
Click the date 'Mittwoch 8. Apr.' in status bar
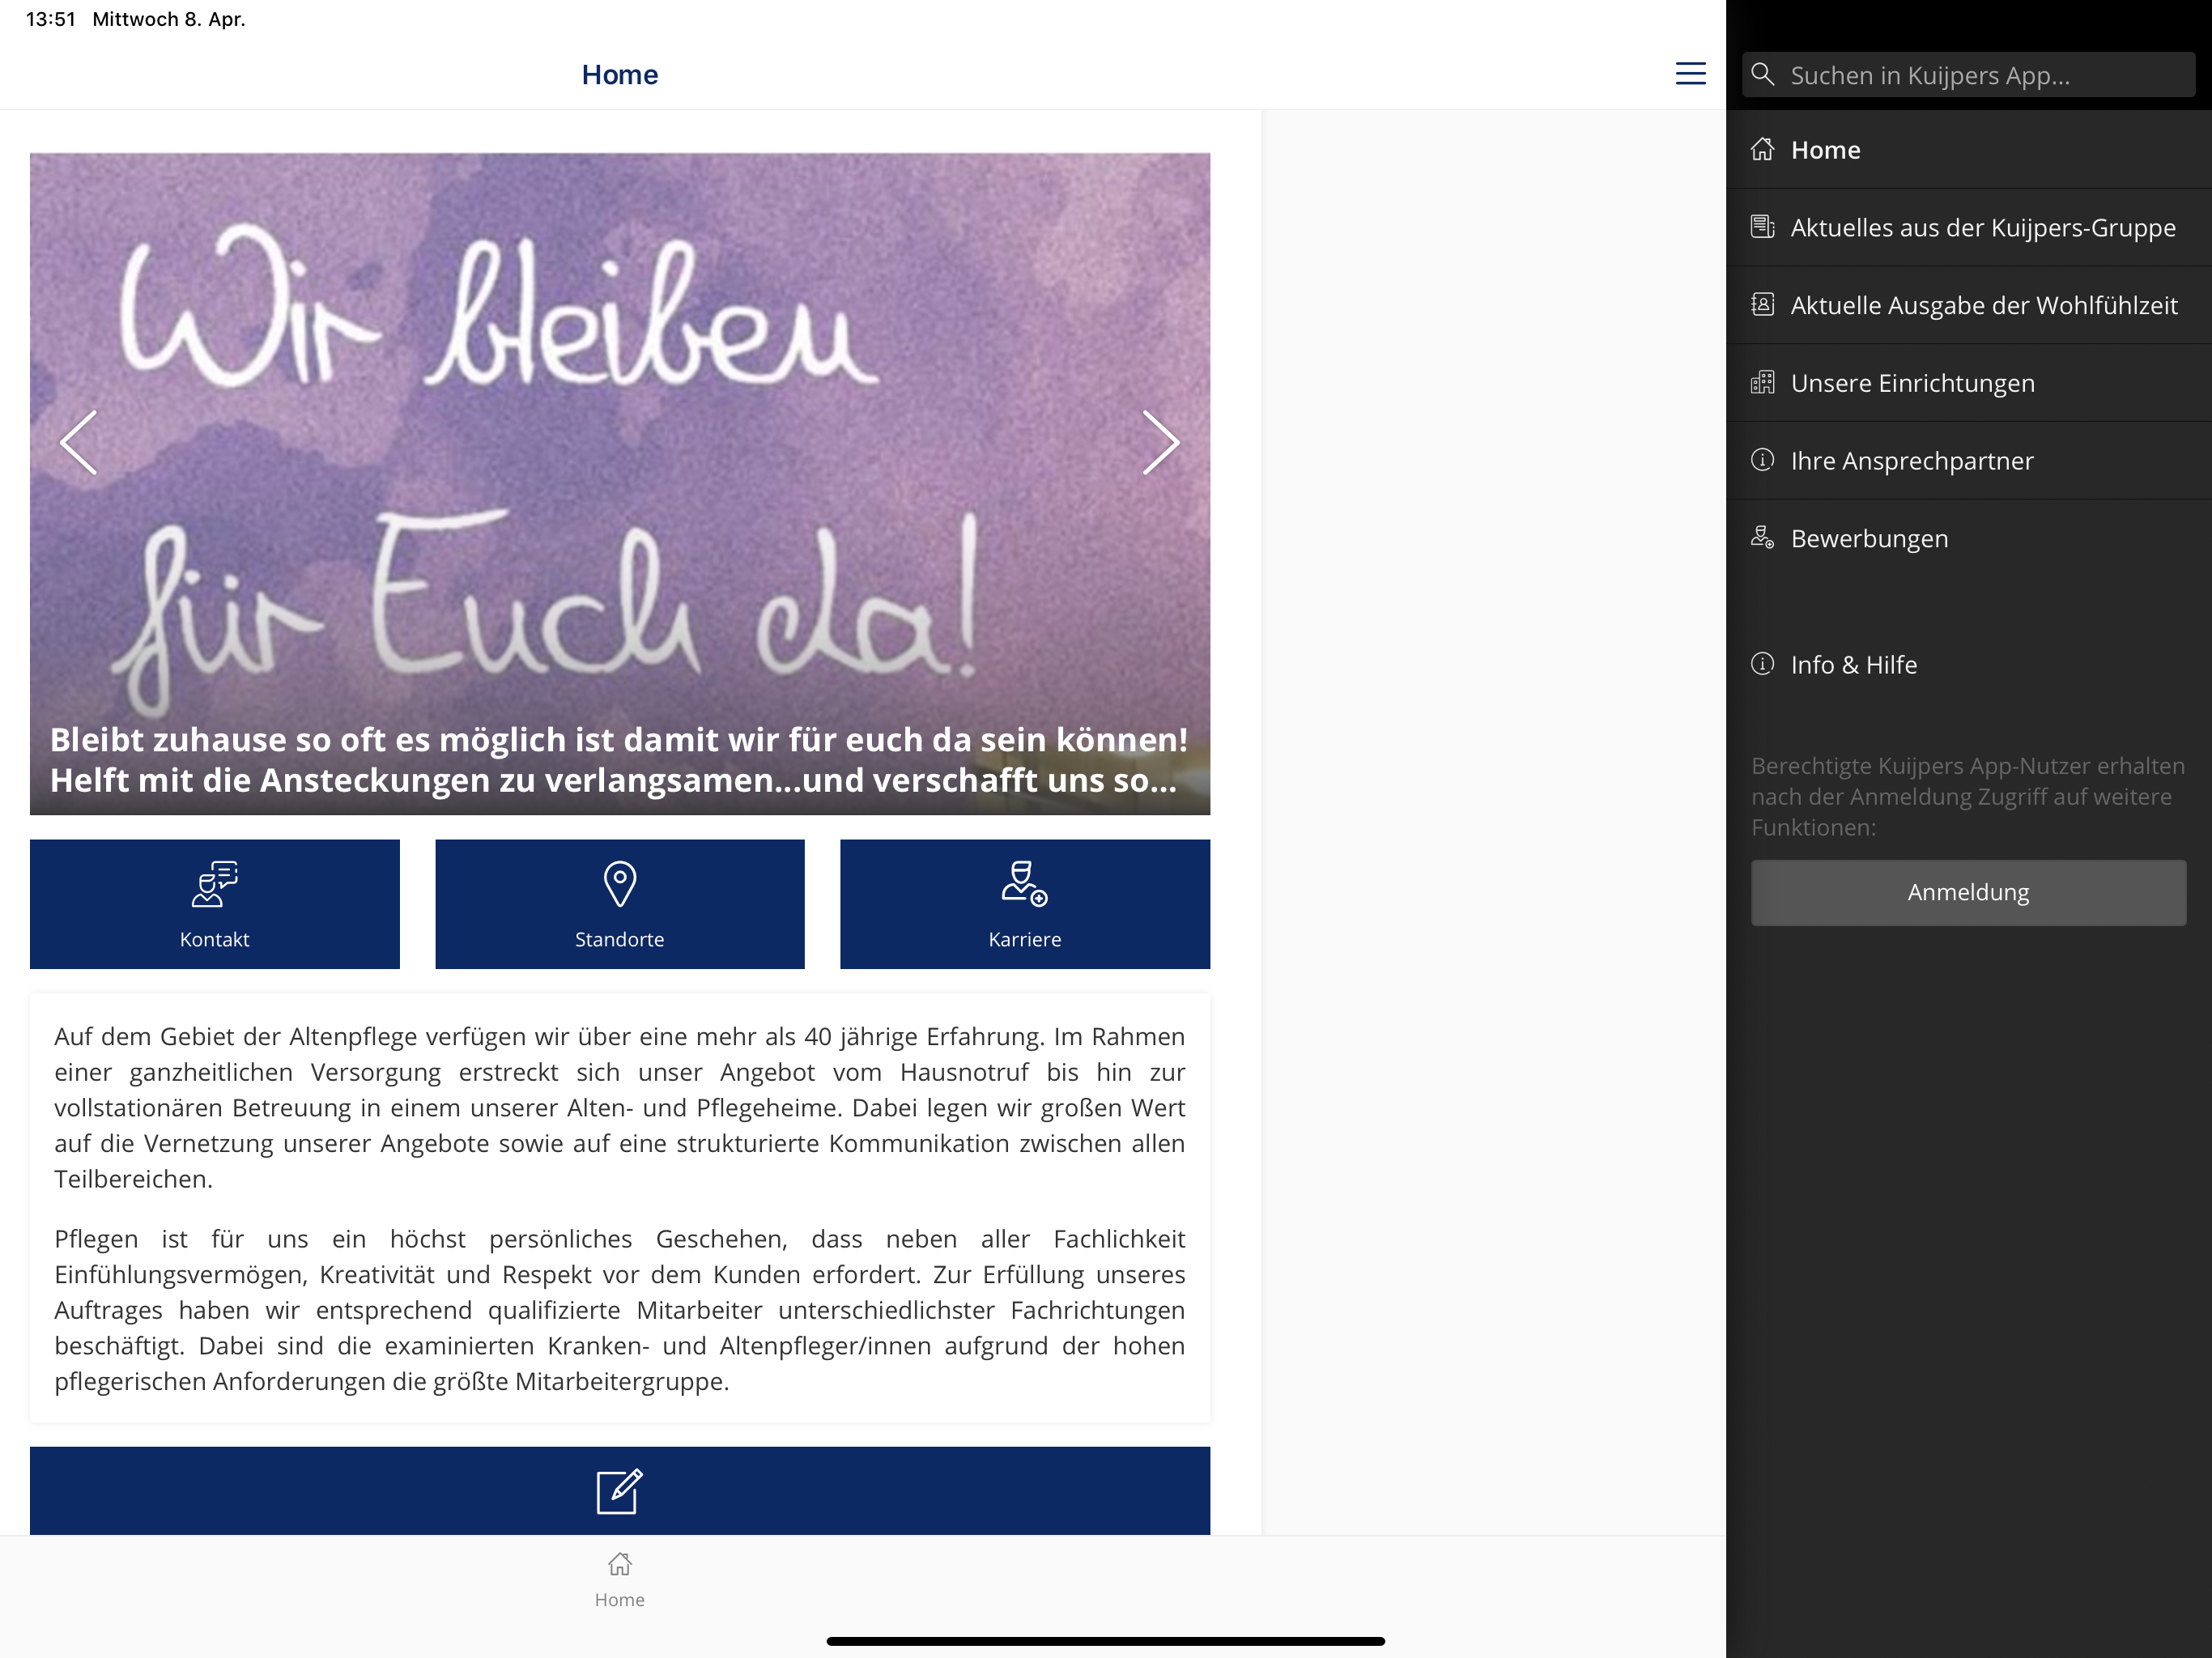click(169, 19)
